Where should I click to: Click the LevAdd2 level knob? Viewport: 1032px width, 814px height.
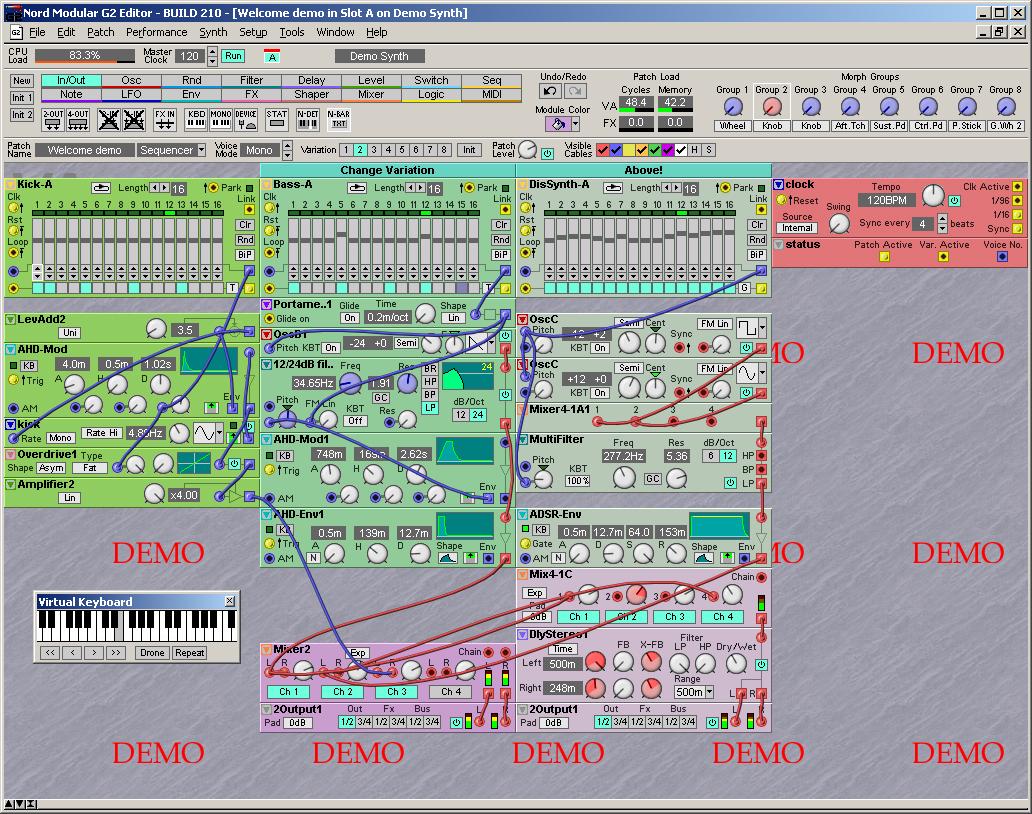[156, 328]
